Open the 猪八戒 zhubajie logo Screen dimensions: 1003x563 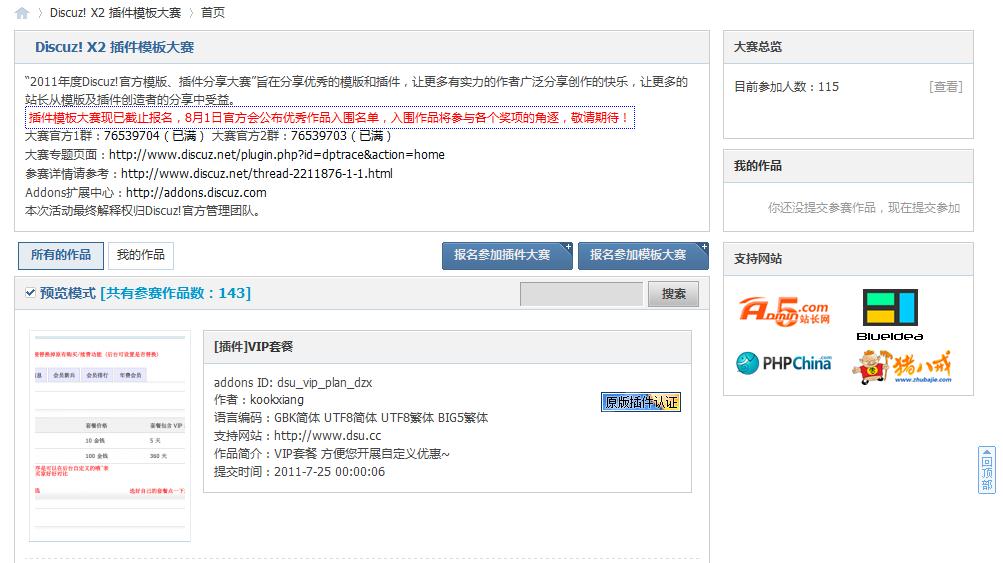[x=902, y=367]
